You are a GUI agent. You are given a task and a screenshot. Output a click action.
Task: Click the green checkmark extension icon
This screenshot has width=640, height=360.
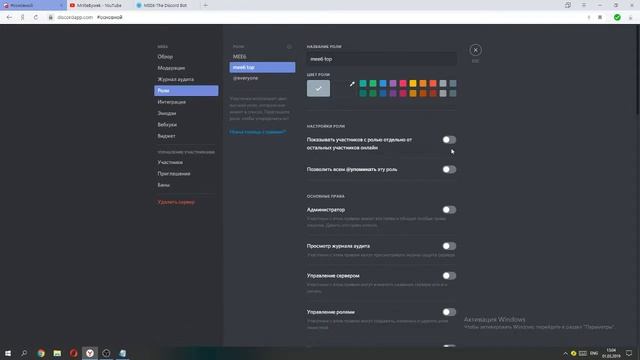point(617,17)
